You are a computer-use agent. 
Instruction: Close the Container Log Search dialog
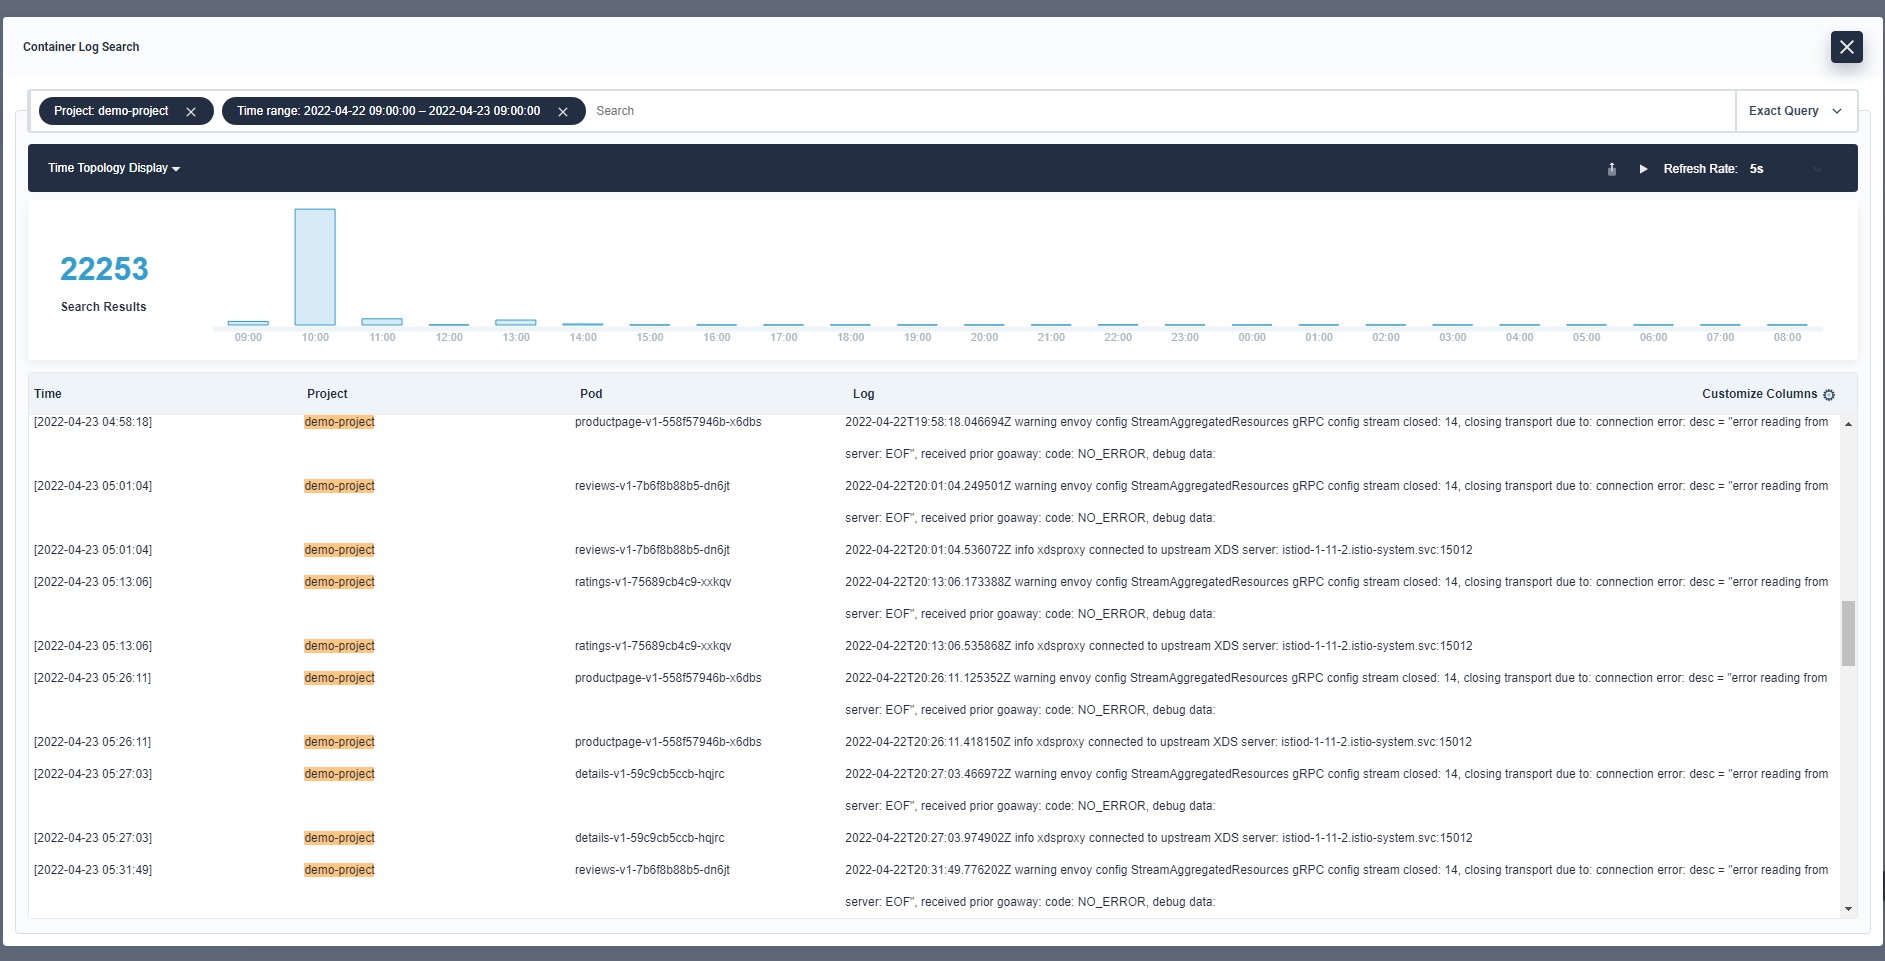[x=1846, y=47]
